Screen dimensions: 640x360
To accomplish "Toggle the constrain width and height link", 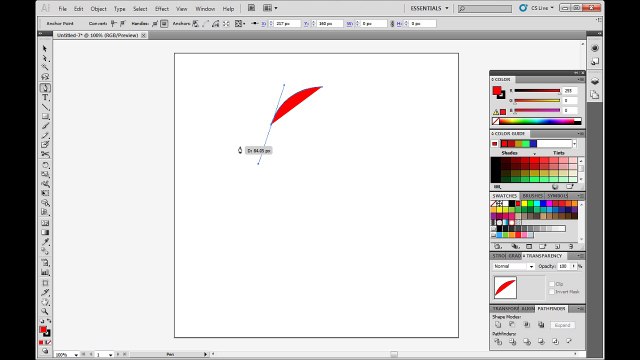I will pyautogui.click(x=392, y=24).
